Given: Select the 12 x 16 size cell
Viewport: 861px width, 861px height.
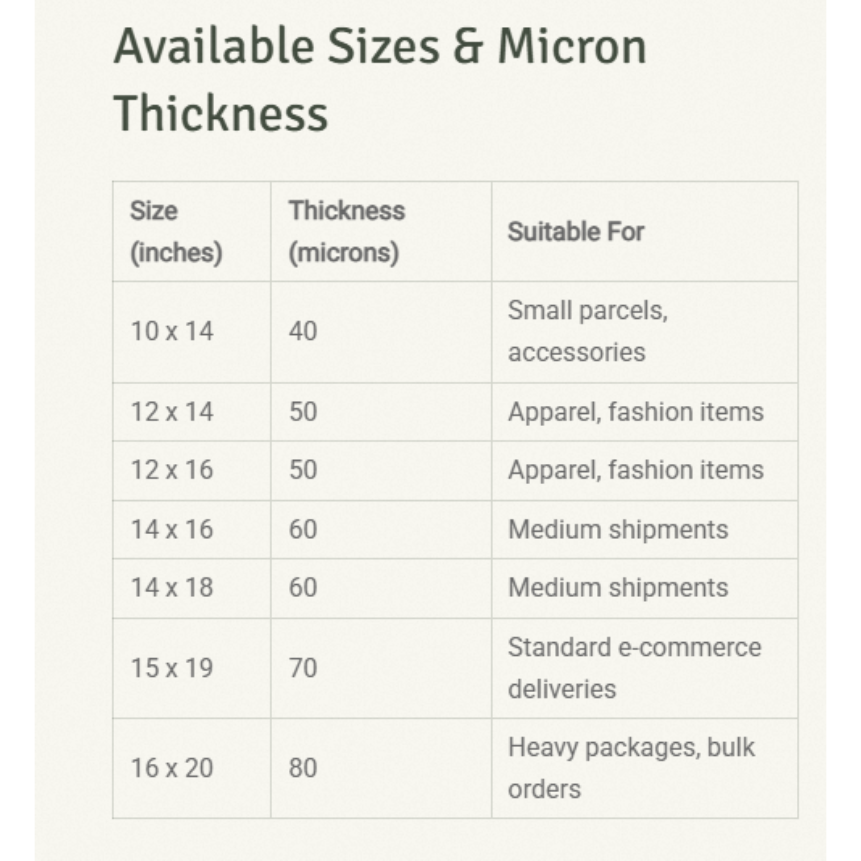Looking at the screenshot, I should coord(172,470).
